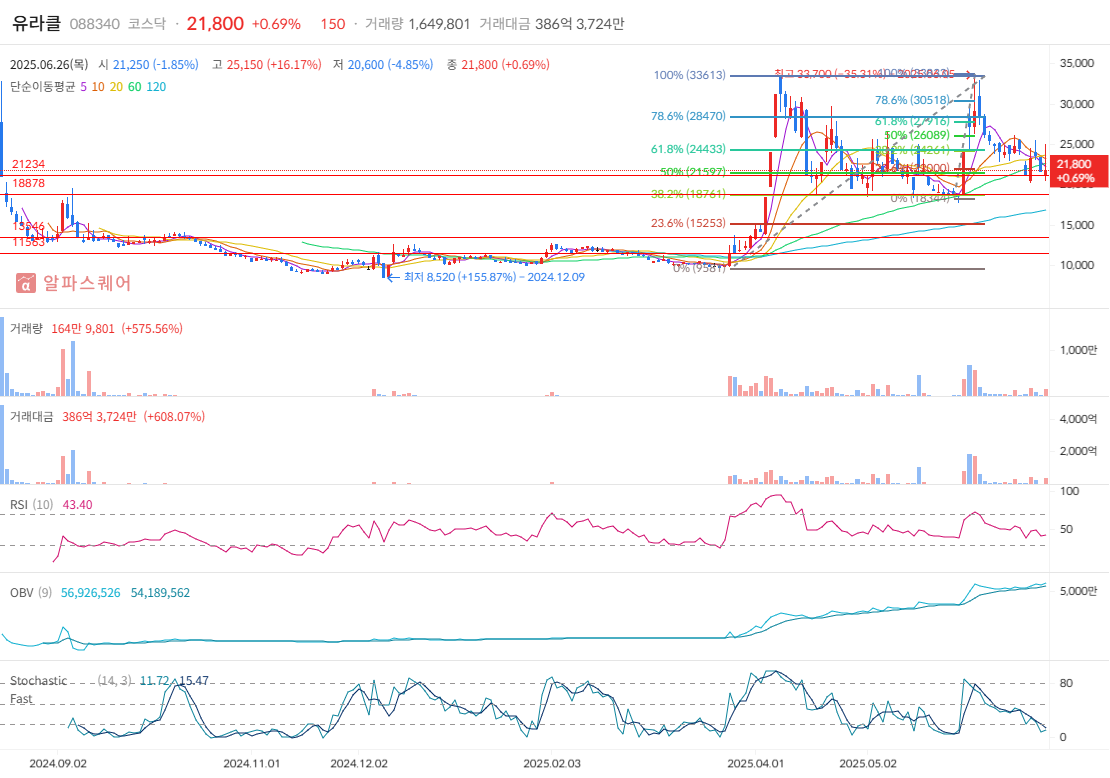Click the 2024.12.02 date on time axis

click(359, 764)
